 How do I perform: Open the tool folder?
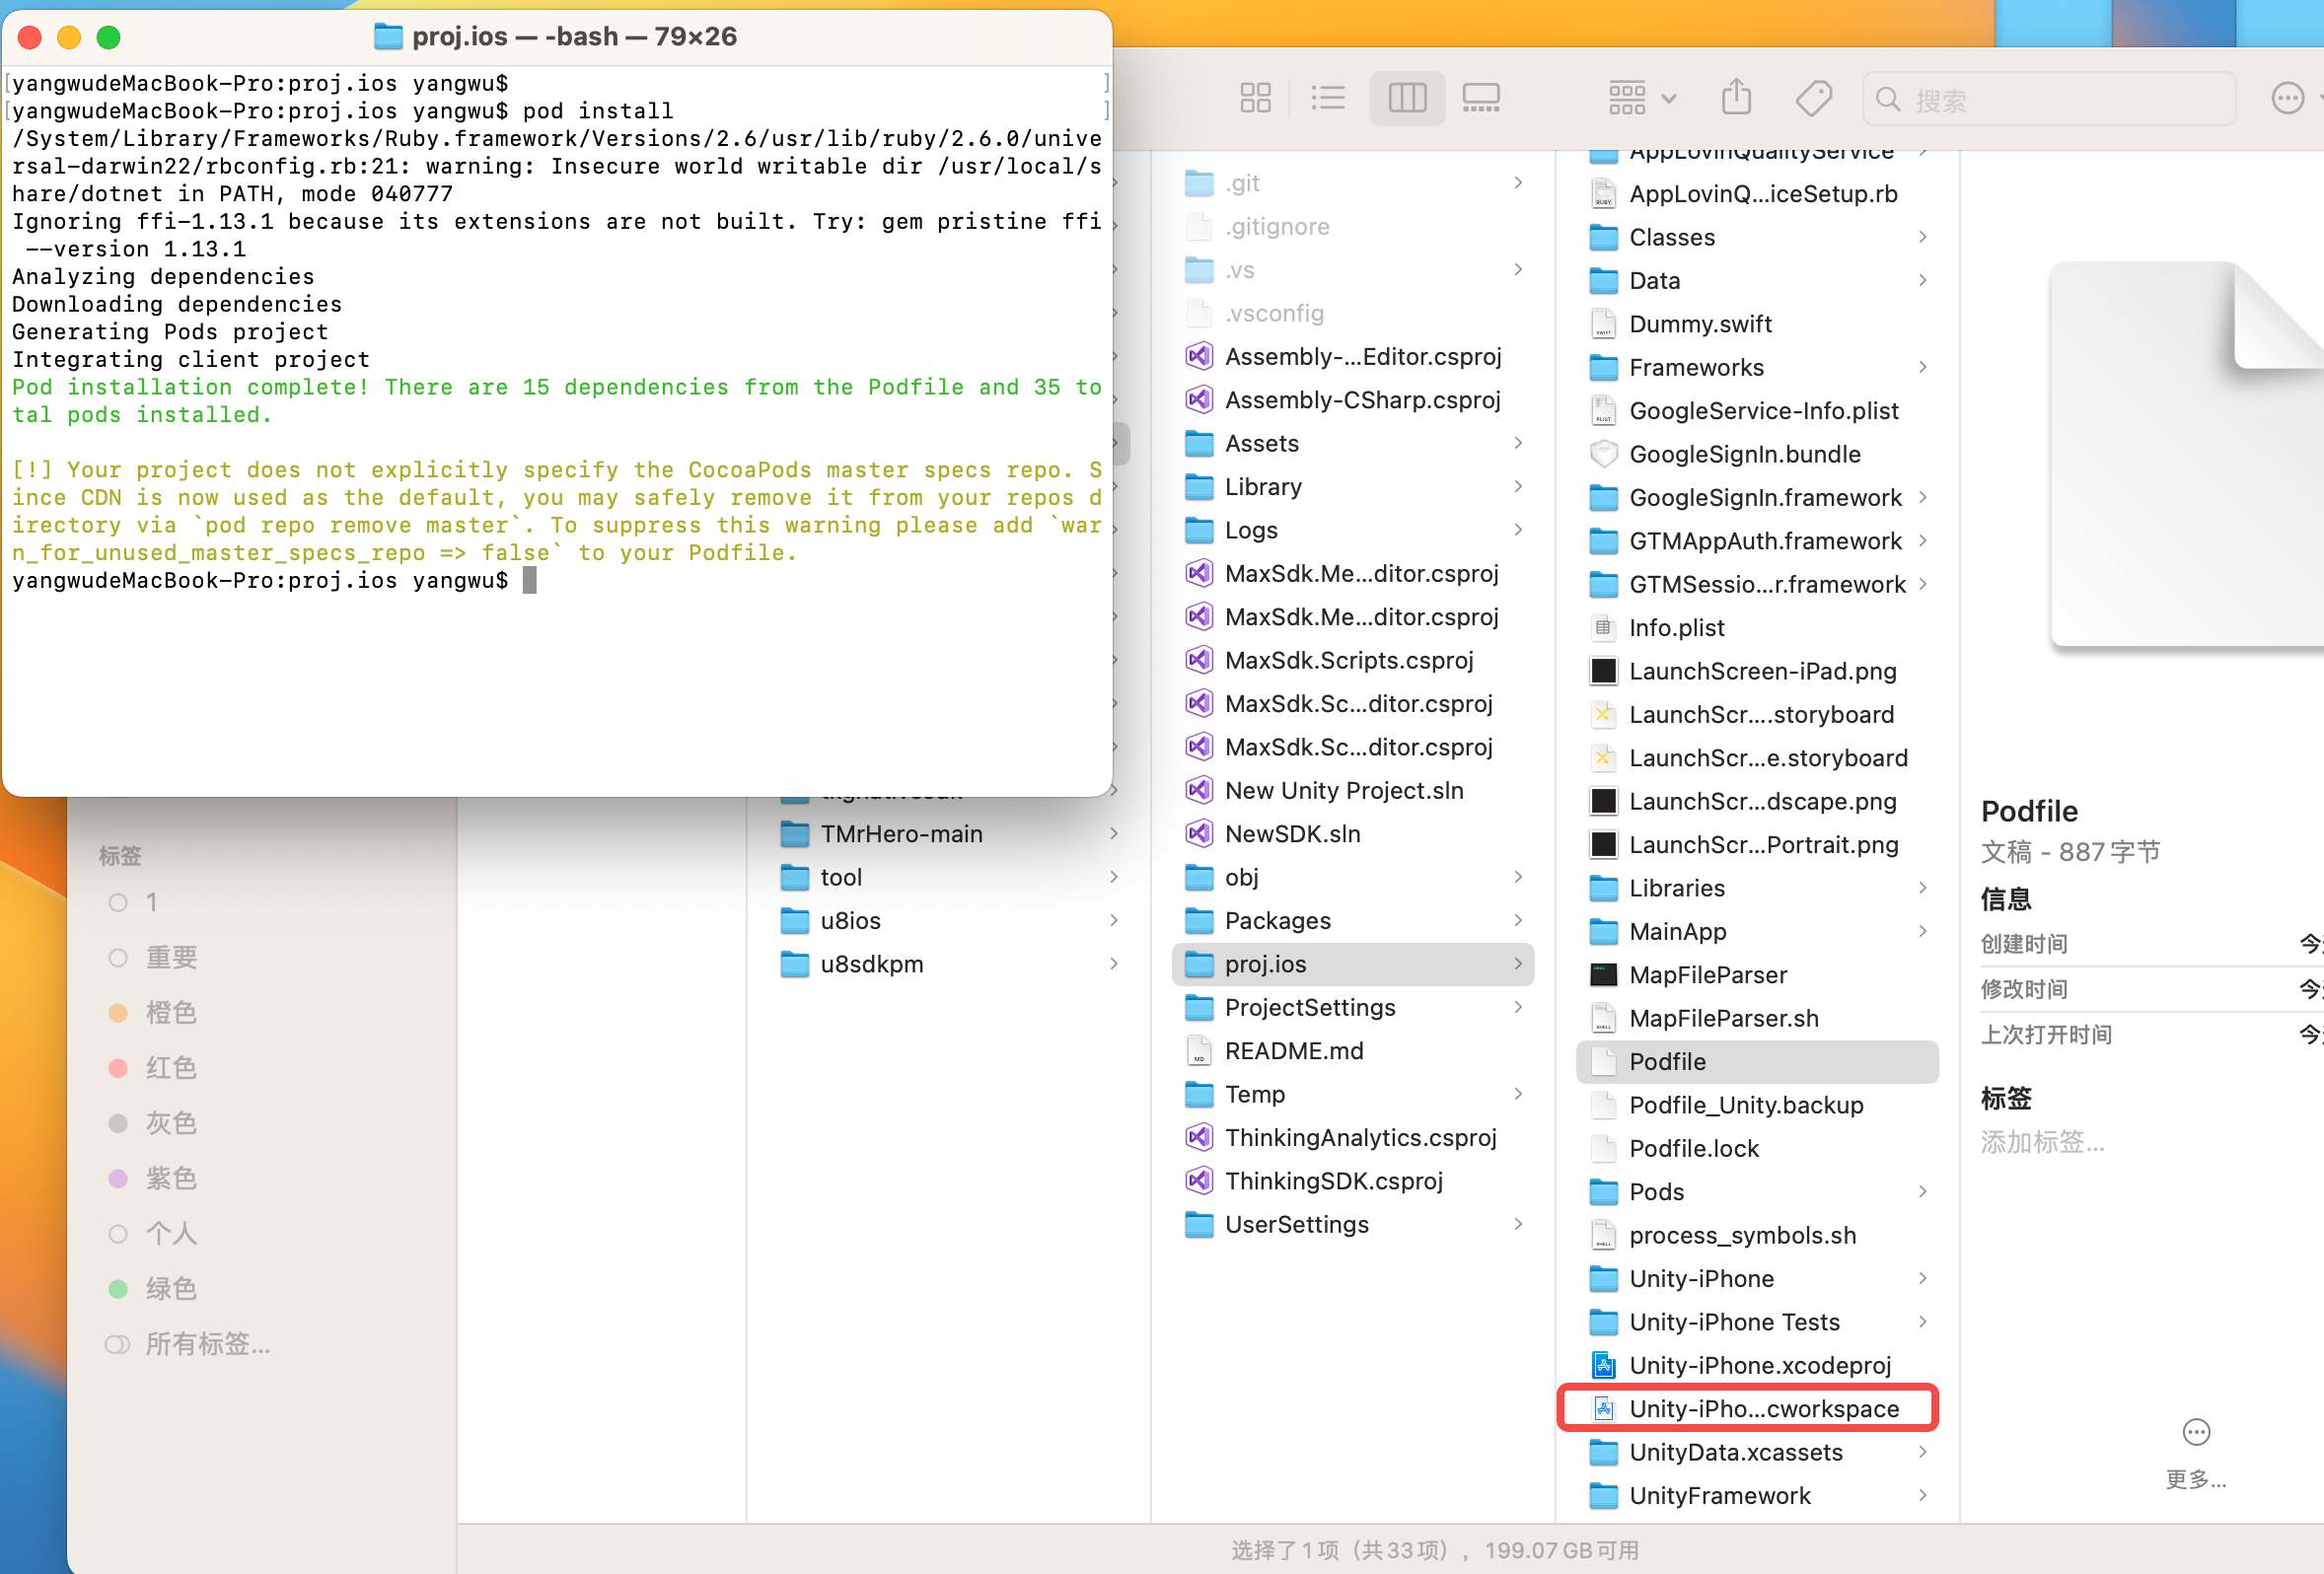pos(948,878)
